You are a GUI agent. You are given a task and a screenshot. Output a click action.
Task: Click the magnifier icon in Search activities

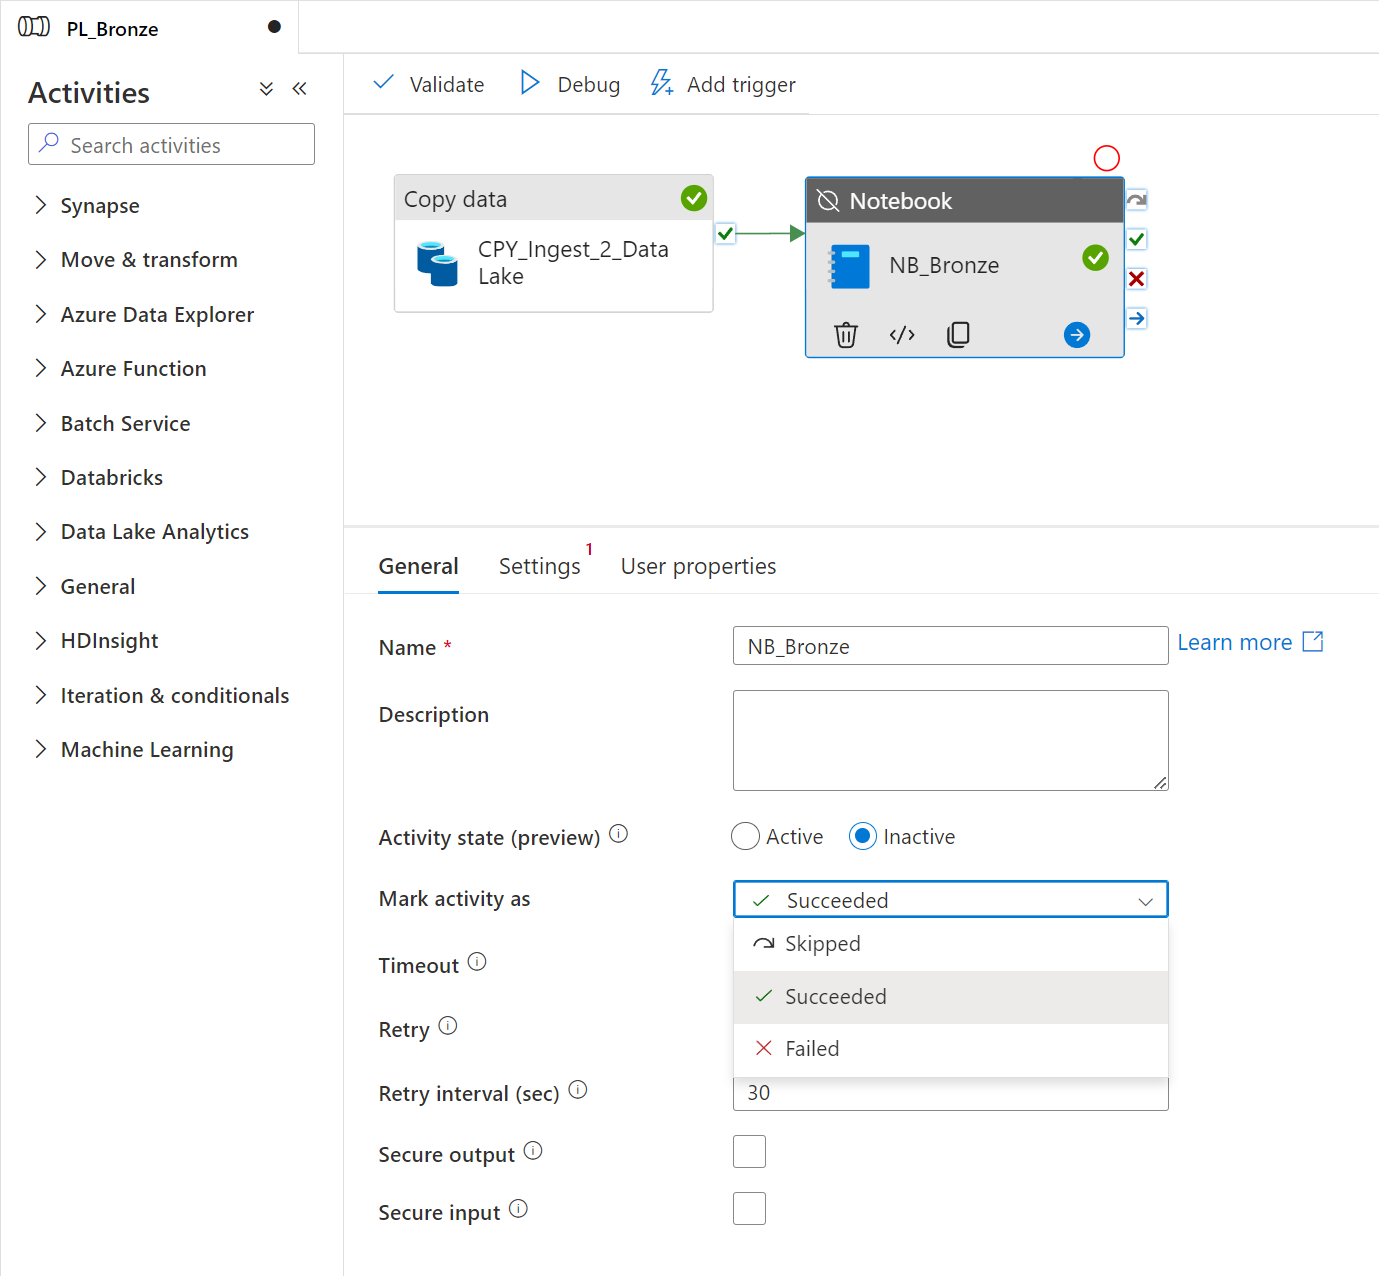(x=49, y=143)
